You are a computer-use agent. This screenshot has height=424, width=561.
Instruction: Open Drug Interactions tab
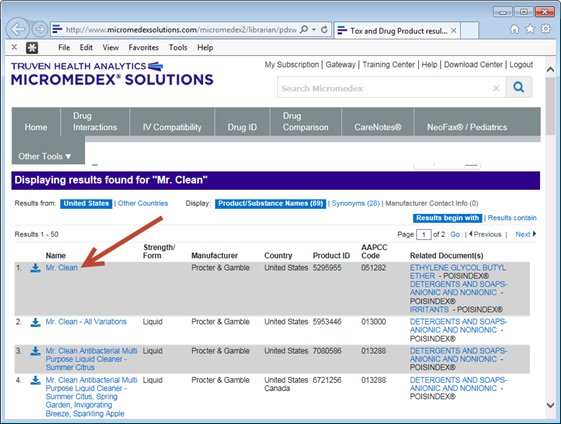[x=95, y=122]
